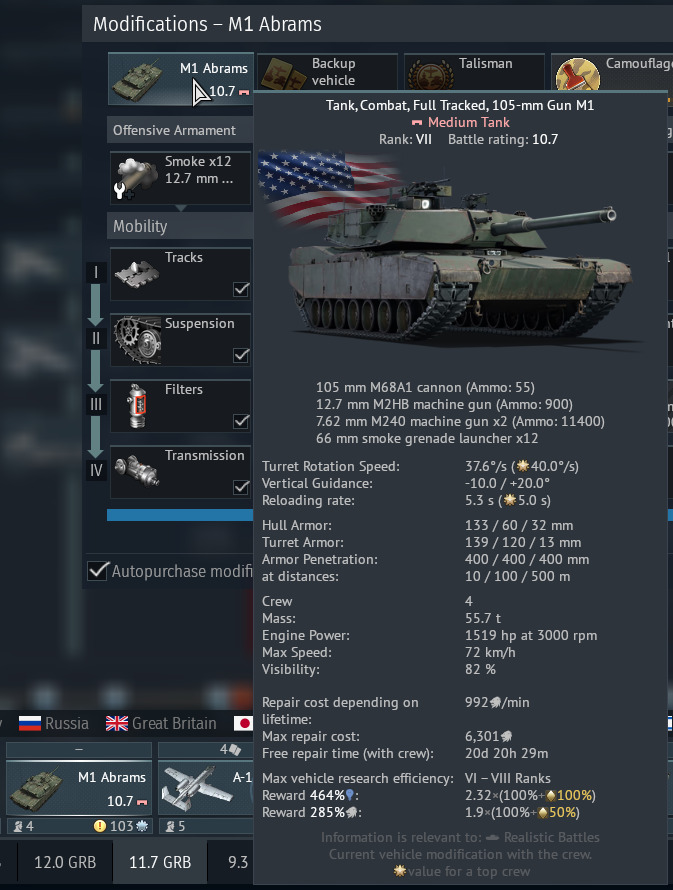673x890 pixels.
Task: Select the Transmission modification icon
Action: [x=137, y=471]
